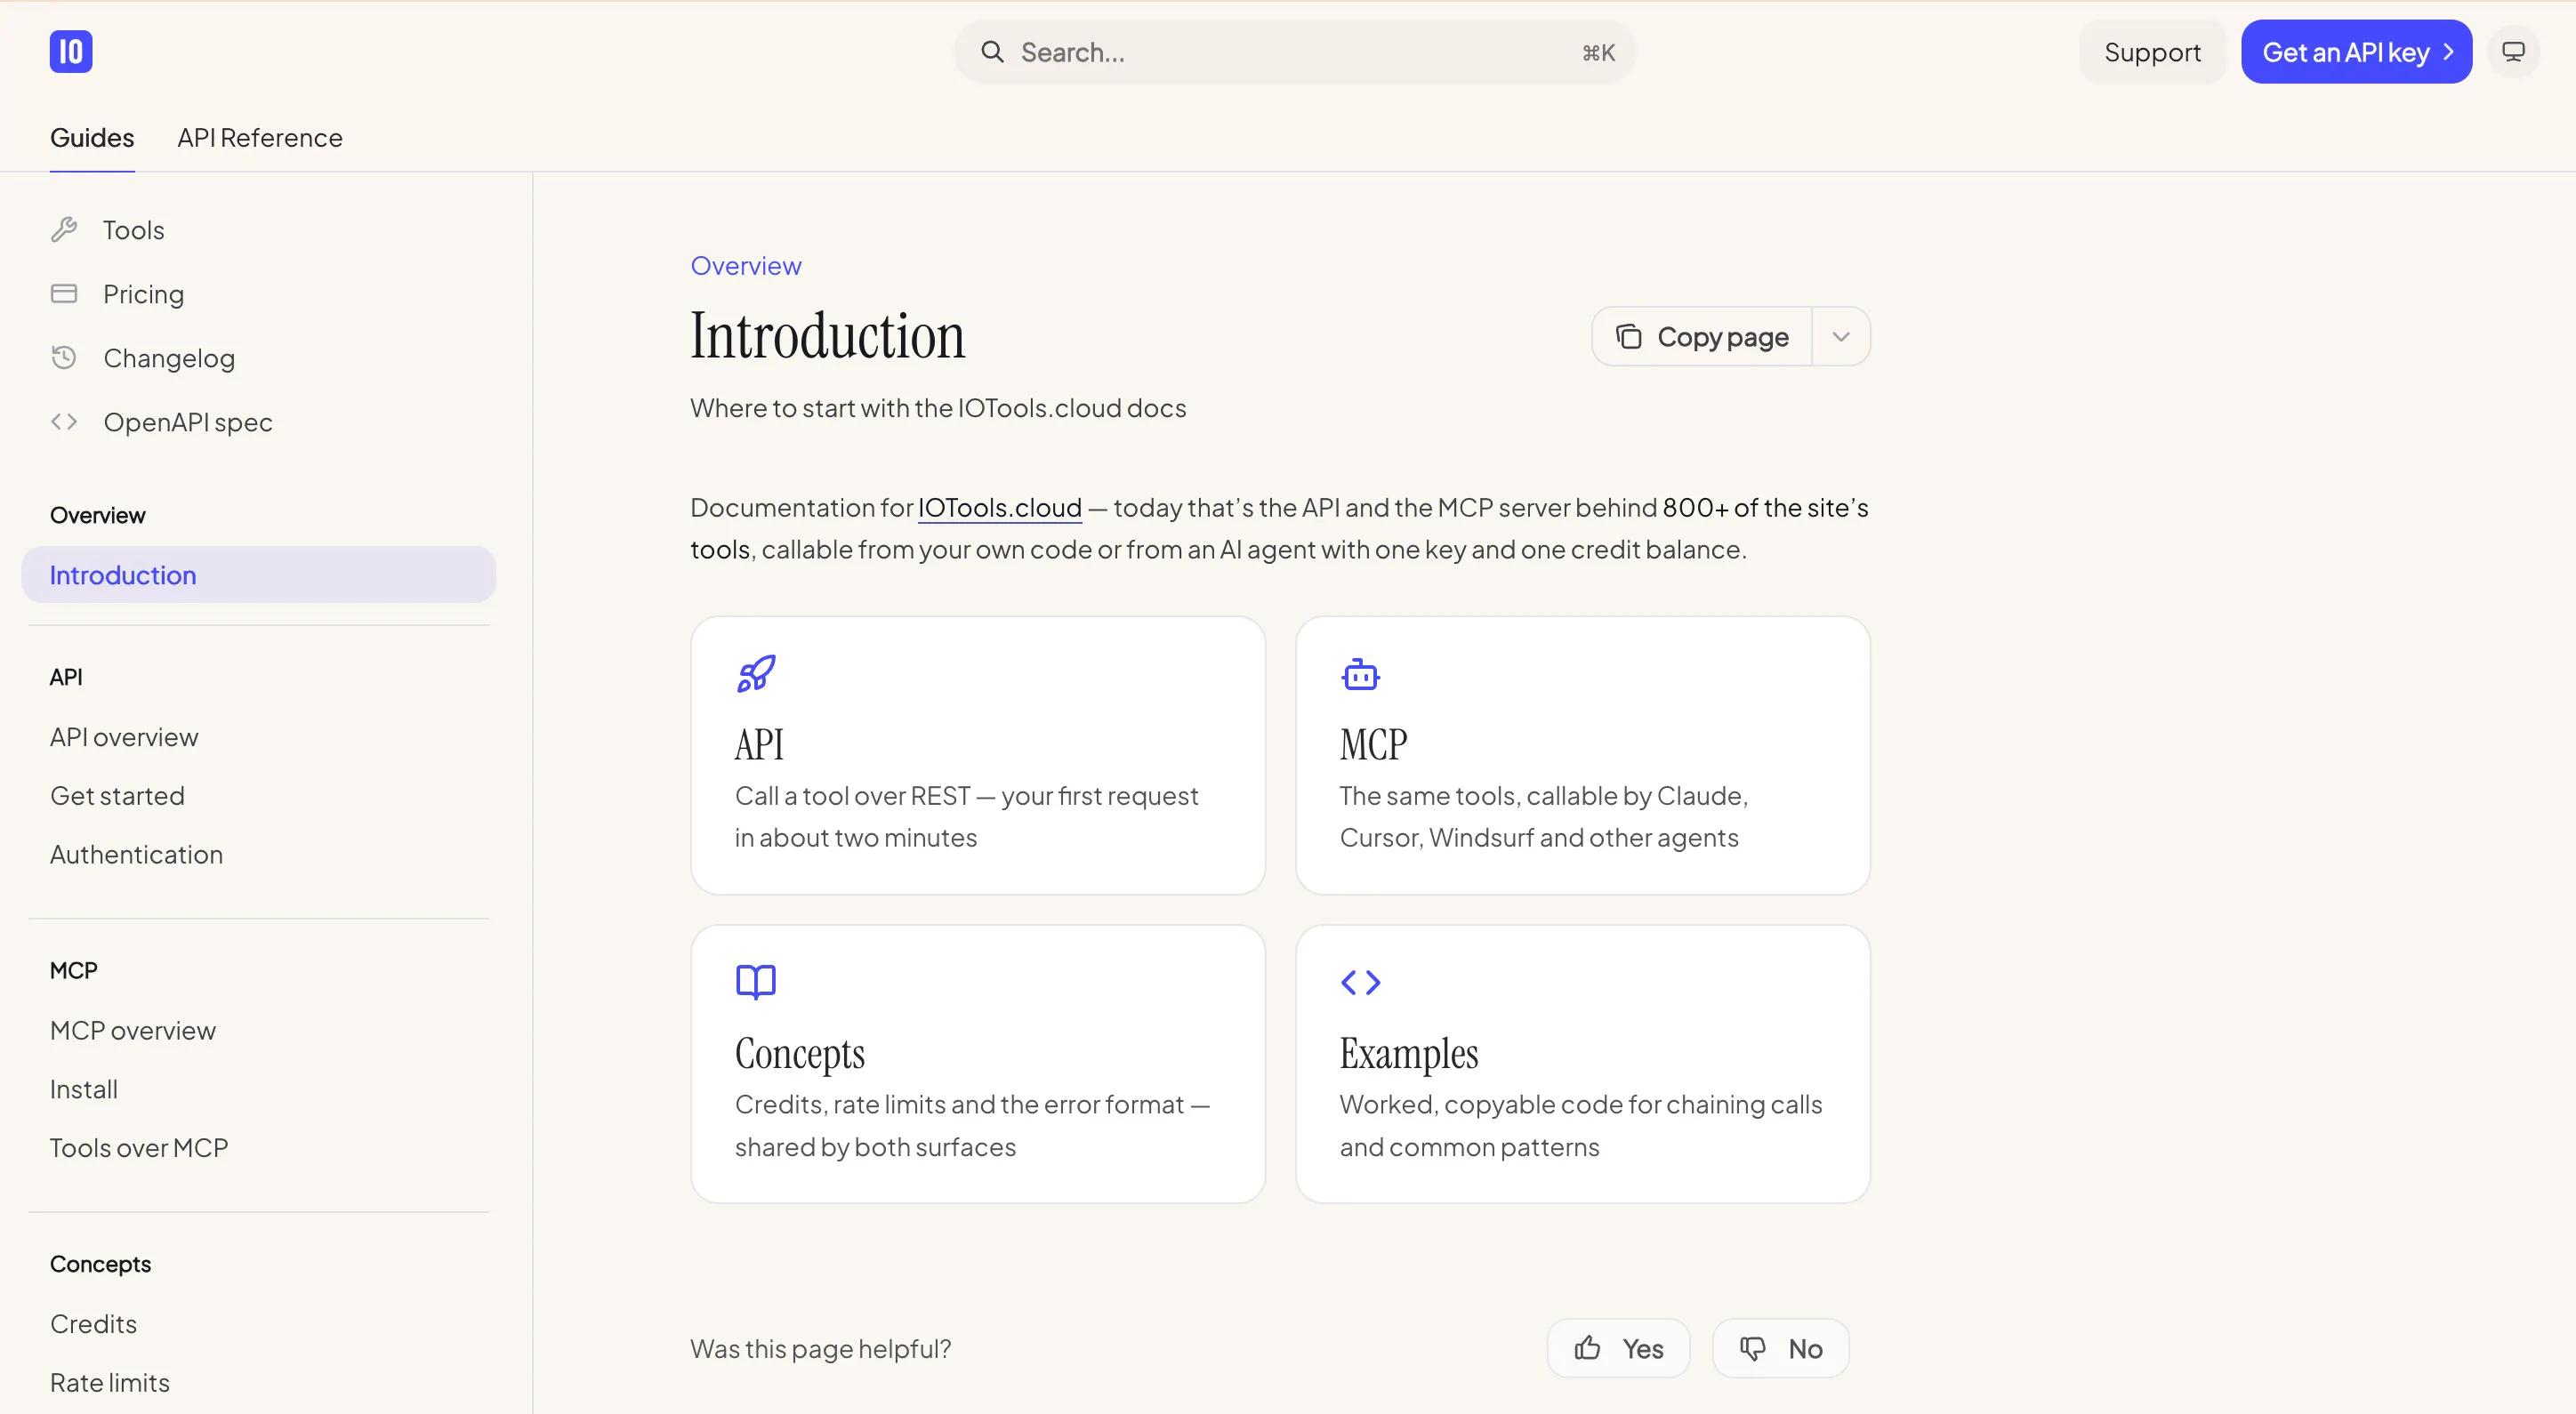
Task: Switch to the Guides tab
Action: [x=92, y=138]
